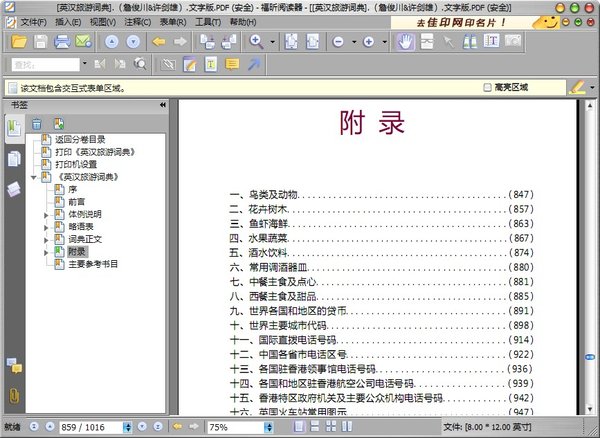Open the pages thumbnail panel icon
Viewport: 600px width, 438px height.
click(14, 159)
